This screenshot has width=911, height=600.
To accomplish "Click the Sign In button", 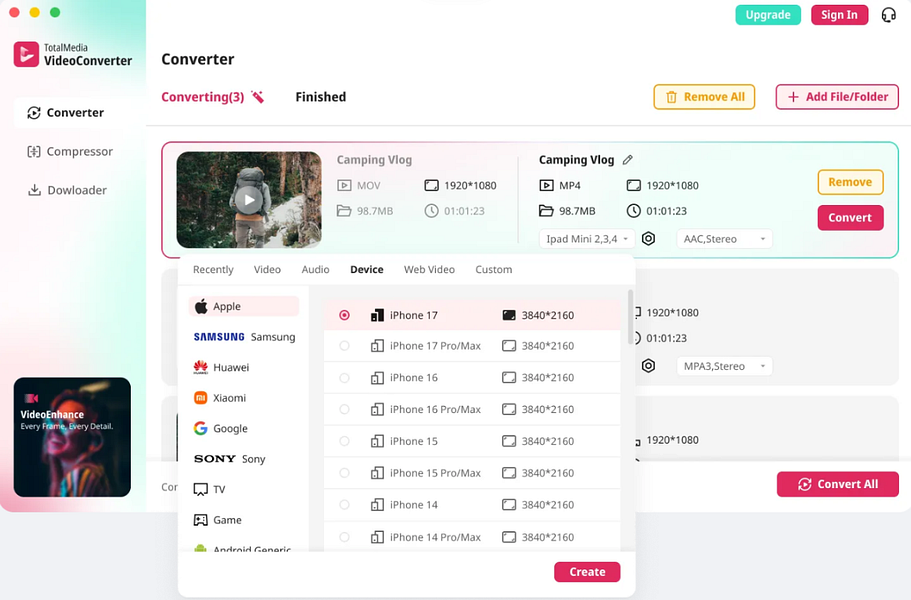I will (840, 15).
